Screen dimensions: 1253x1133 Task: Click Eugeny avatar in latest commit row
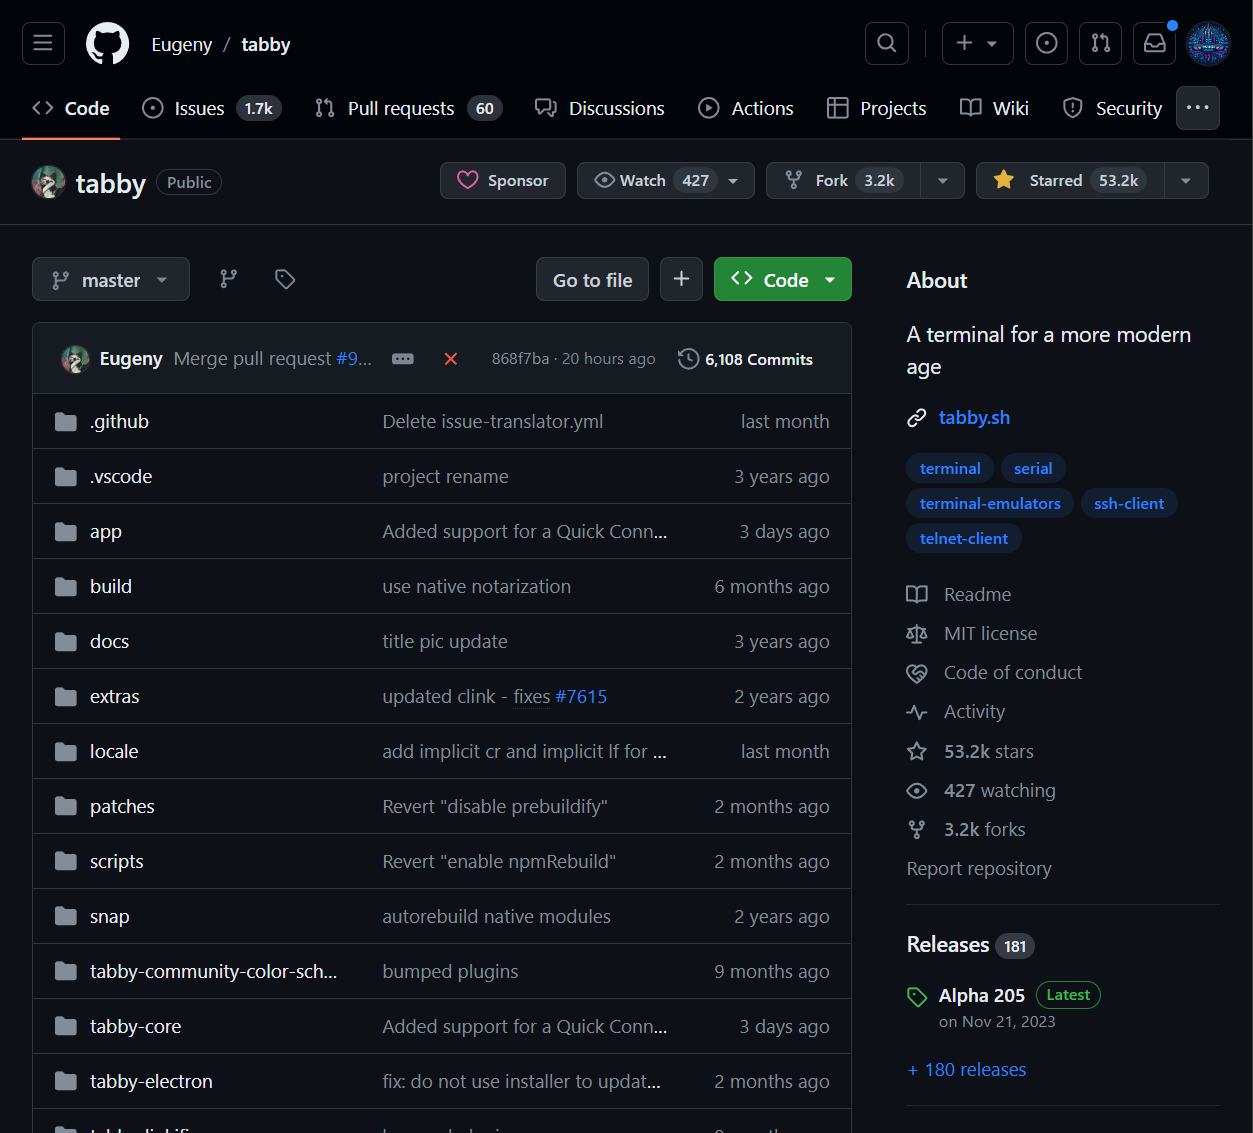click(76, 359)
